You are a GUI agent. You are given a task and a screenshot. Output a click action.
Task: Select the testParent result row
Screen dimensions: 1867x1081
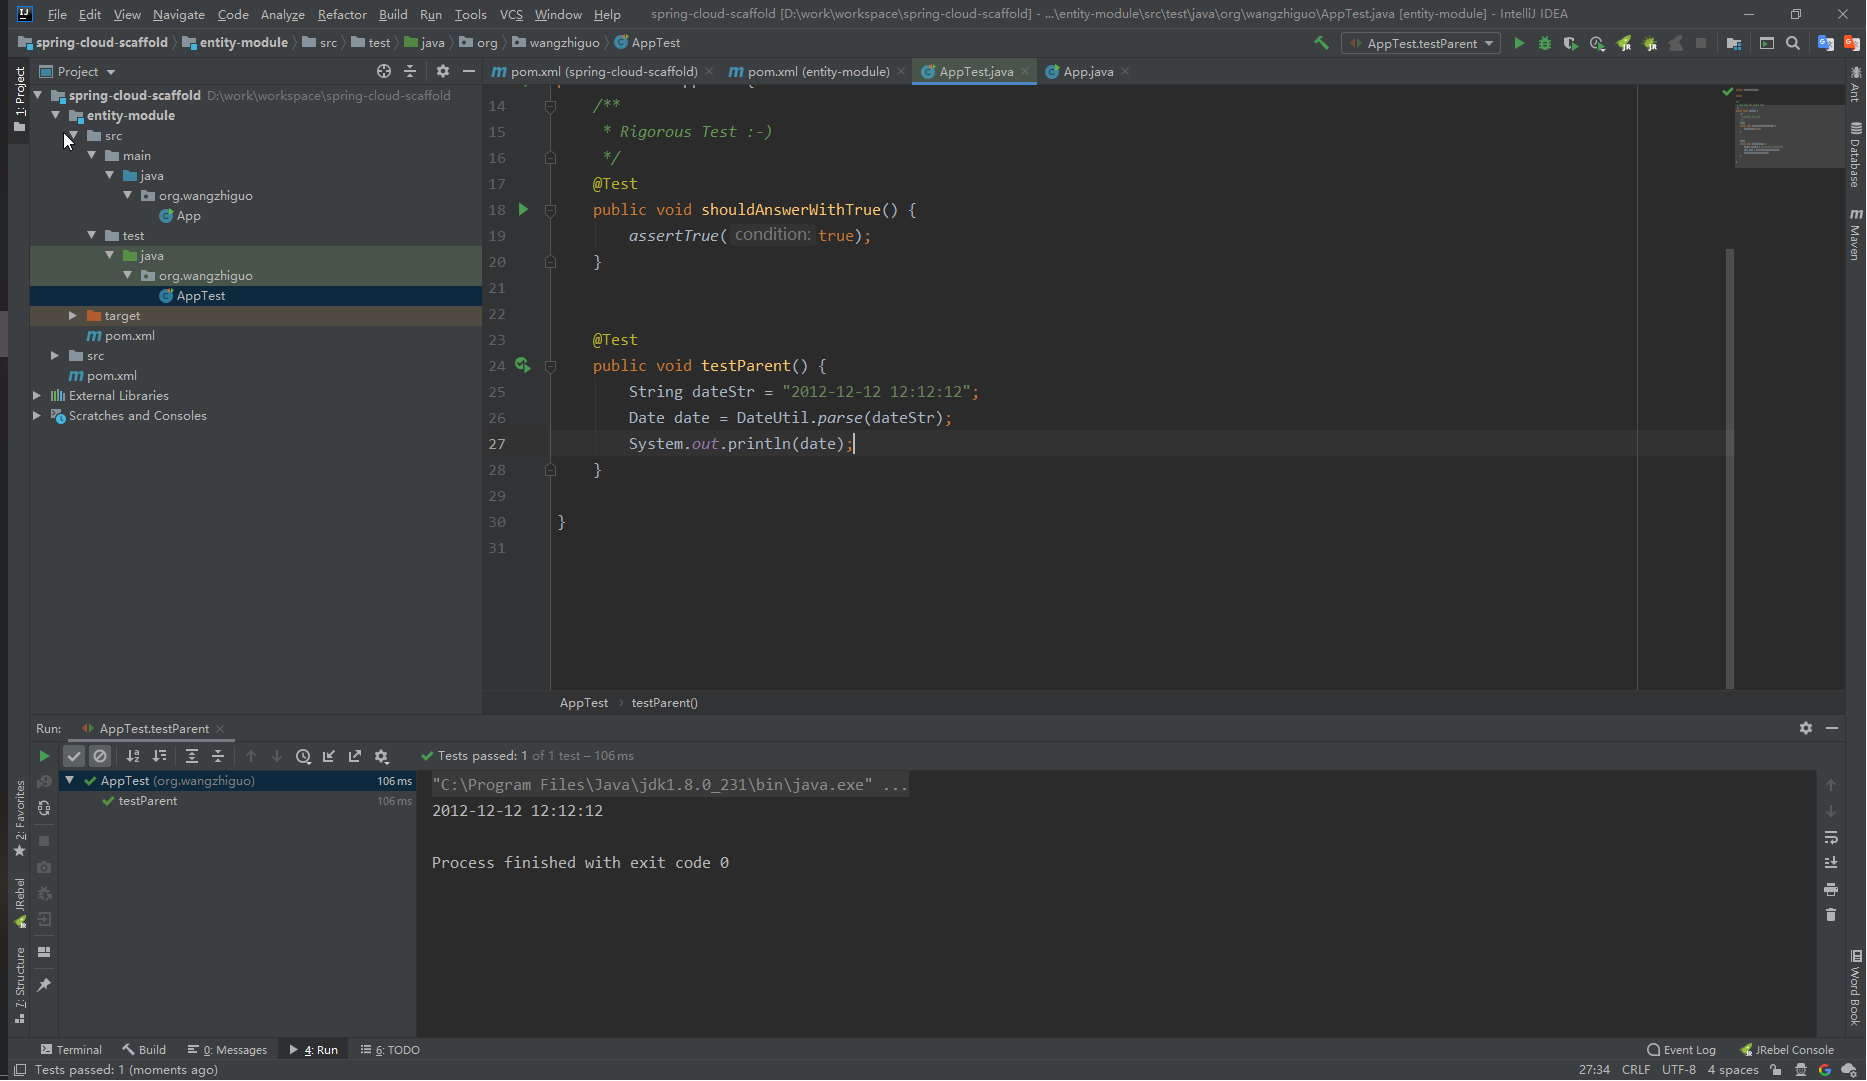pyautogui.click(x=238, y=801)
